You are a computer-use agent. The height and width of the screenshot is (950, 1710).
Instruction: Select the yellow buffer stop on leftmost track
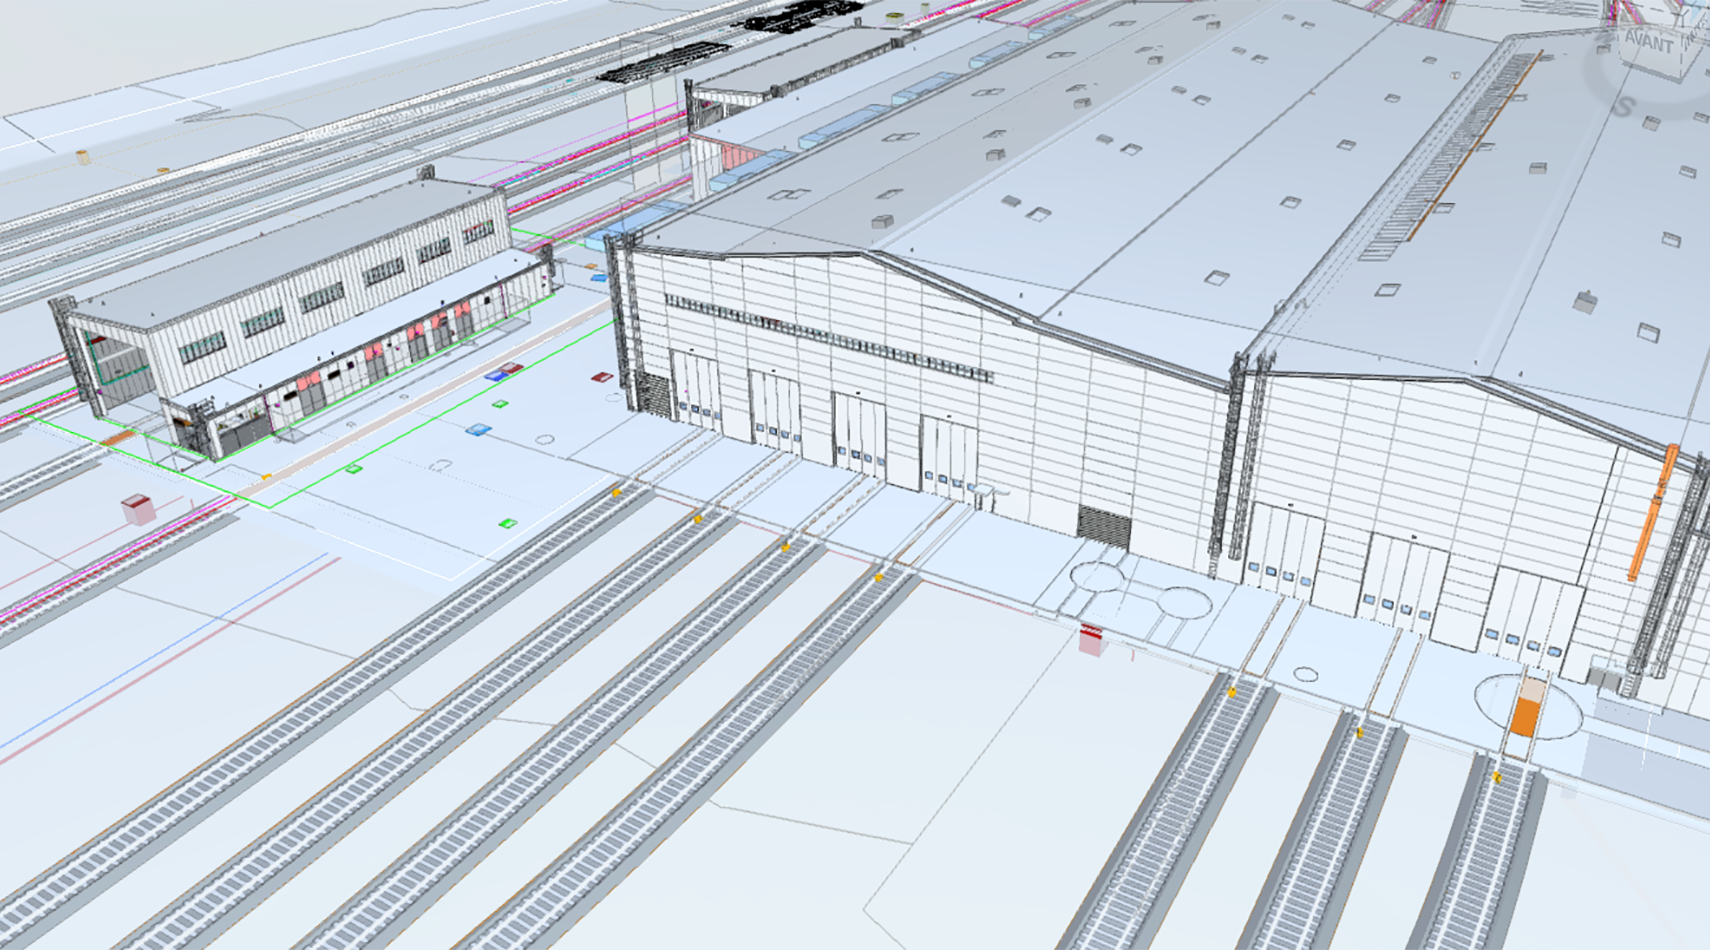click(x=617, y=492)
